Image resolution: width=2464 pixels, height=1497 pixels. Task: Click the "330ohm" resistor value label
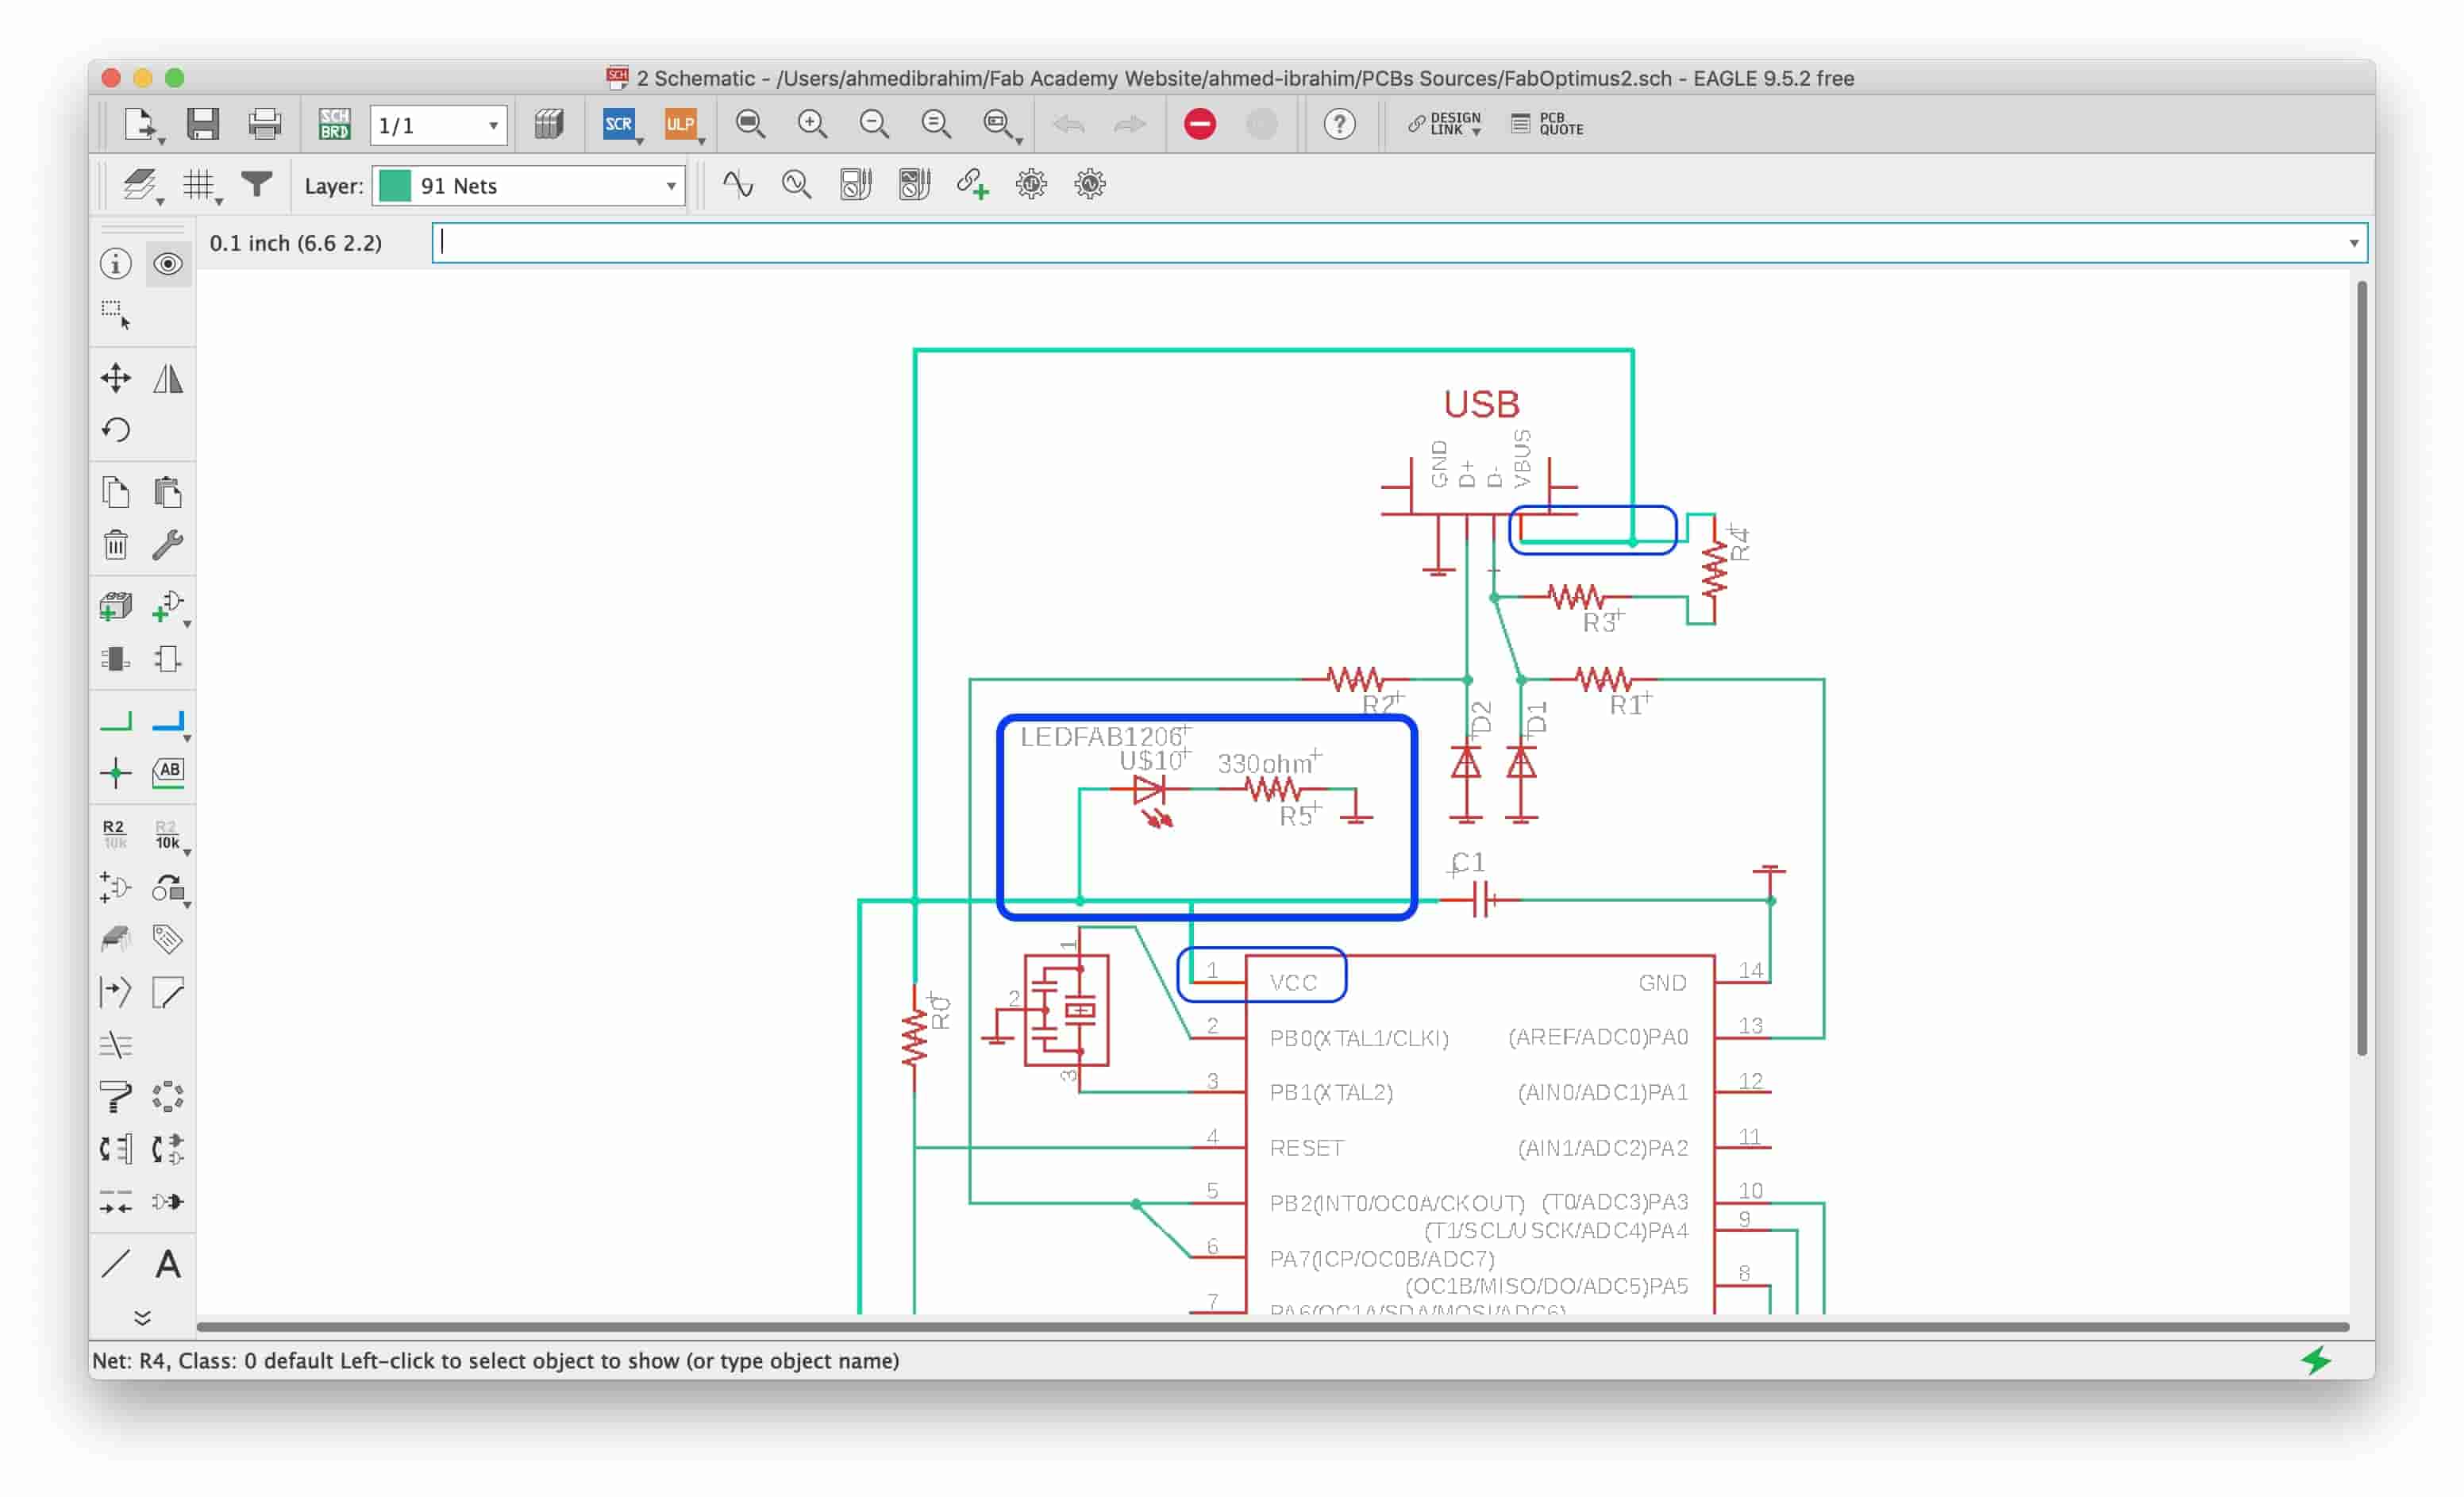coord(1264,763)
